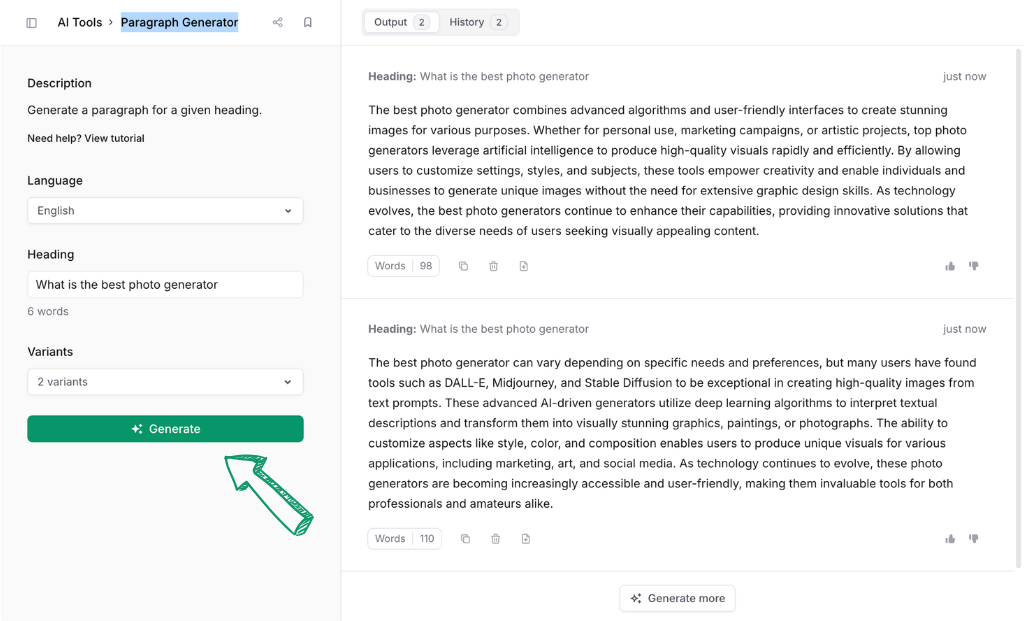Thumbs down the second paragraph output
The width and height of the screenshot is (1024, 621).
point(974,539)
